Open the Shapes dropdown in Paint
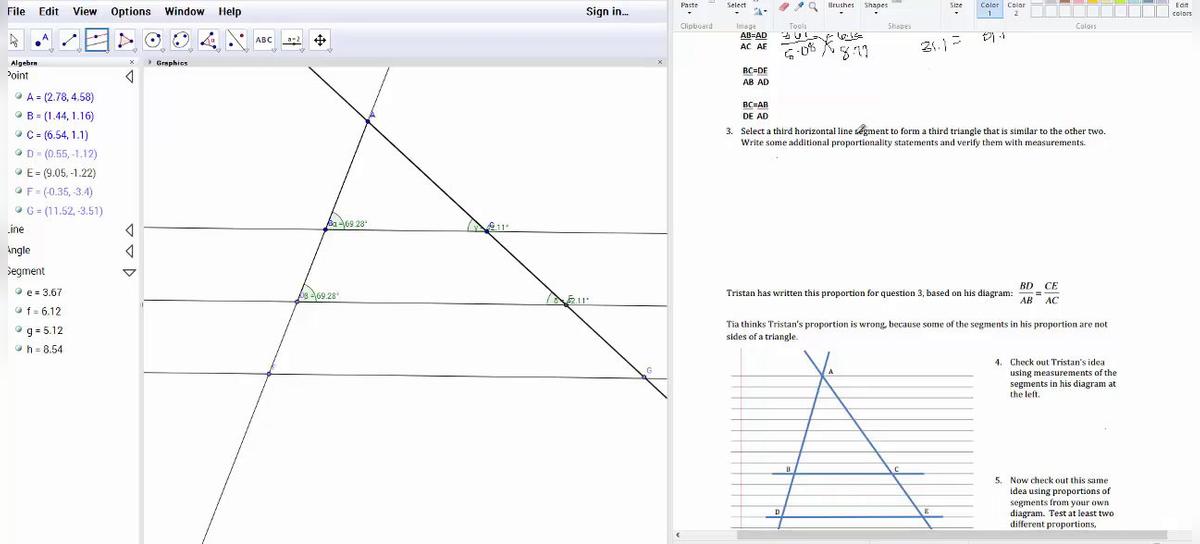This screenshot has width=1200, height=544. point(876,14)
